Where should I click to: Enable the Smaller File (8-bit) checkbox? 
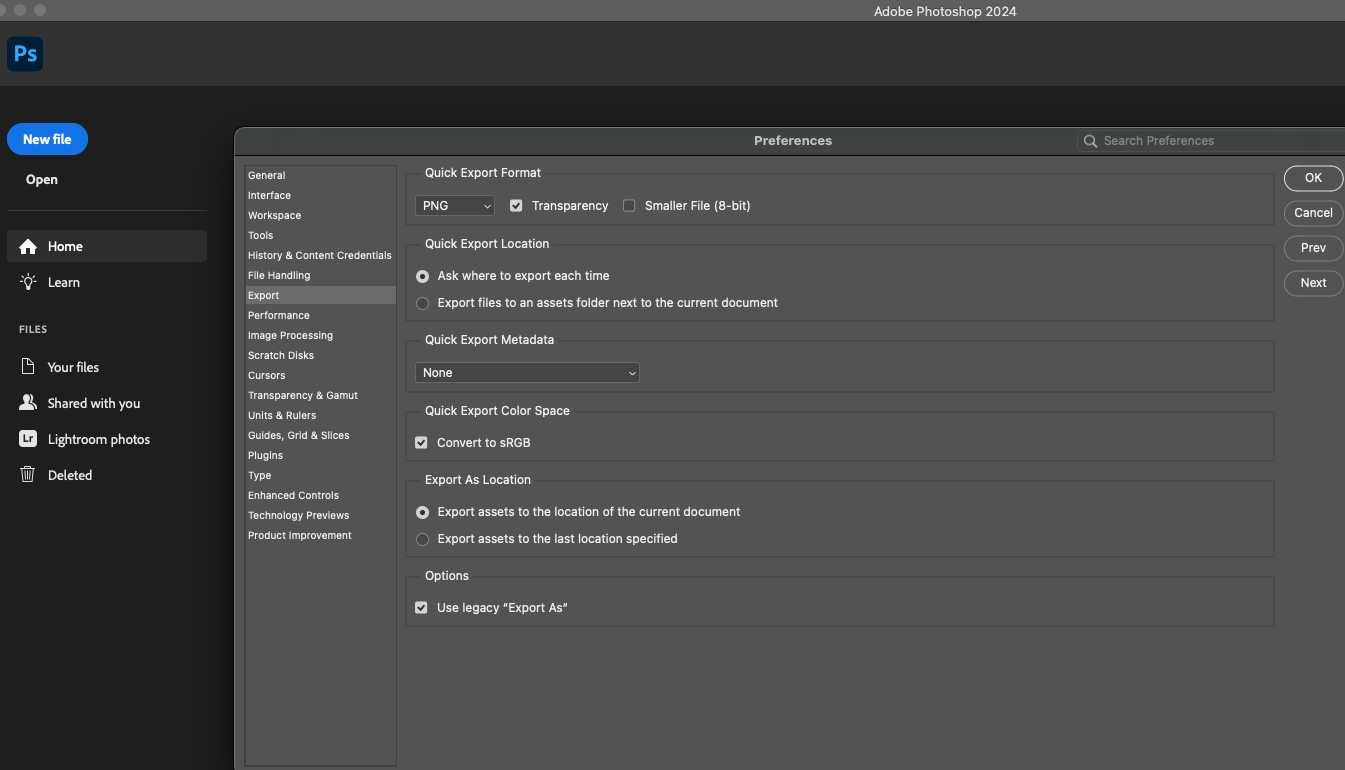pos(629,205)
